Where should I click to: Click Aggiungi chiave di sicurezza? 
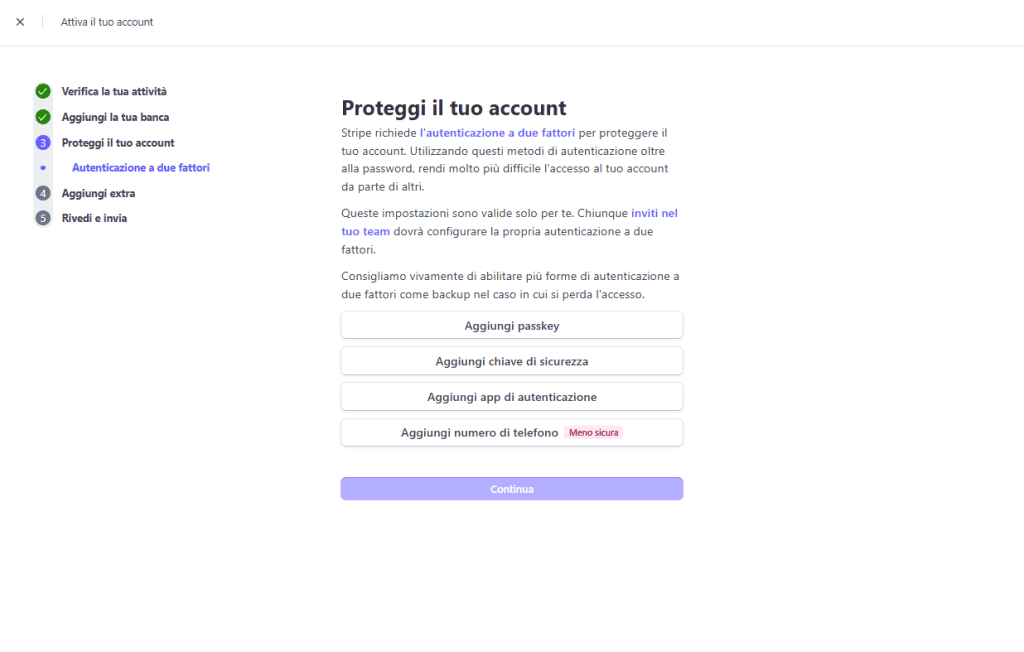(511, 360)
